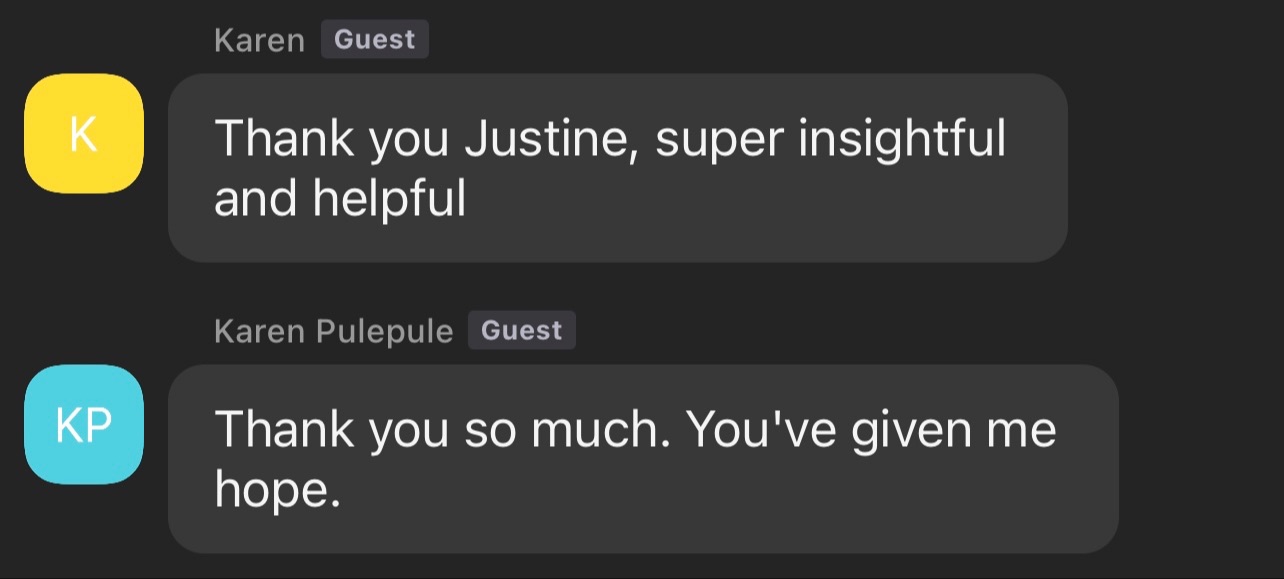
Task: Click the "and helpful" line of text
Action: (x=340, y=199)
